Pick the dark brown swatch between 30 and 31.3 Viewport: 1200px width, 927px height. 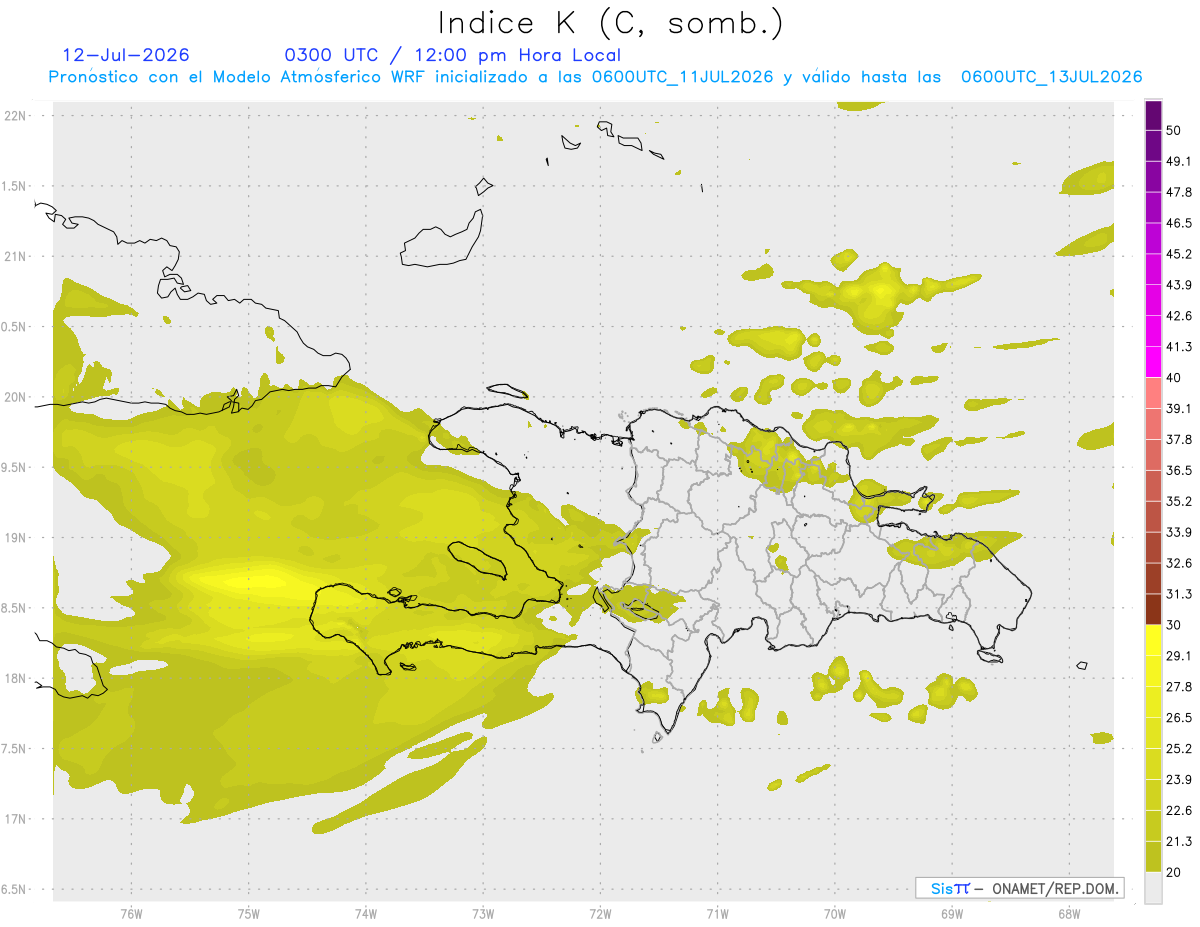(1153, 610)
